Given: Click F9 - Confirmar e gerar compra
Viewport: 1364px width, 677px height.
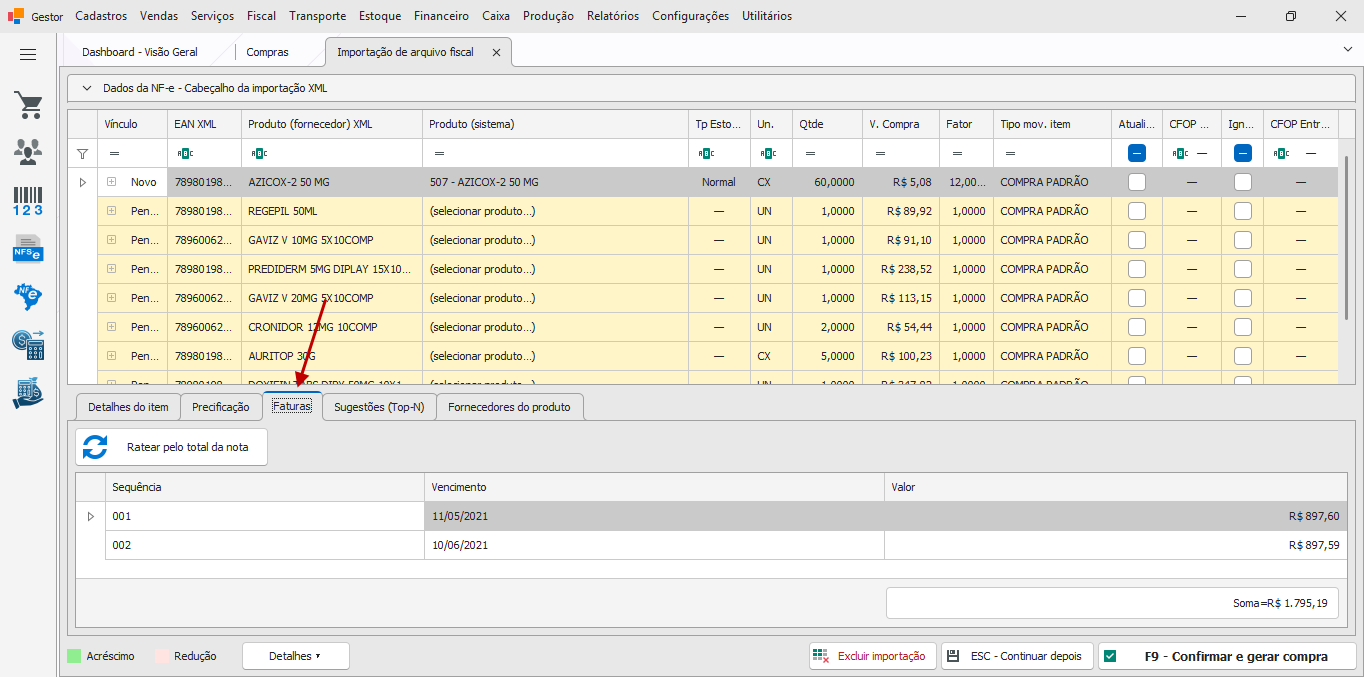Looking at the screenshot, I should pyautogui.click(x=1227, y=656).
